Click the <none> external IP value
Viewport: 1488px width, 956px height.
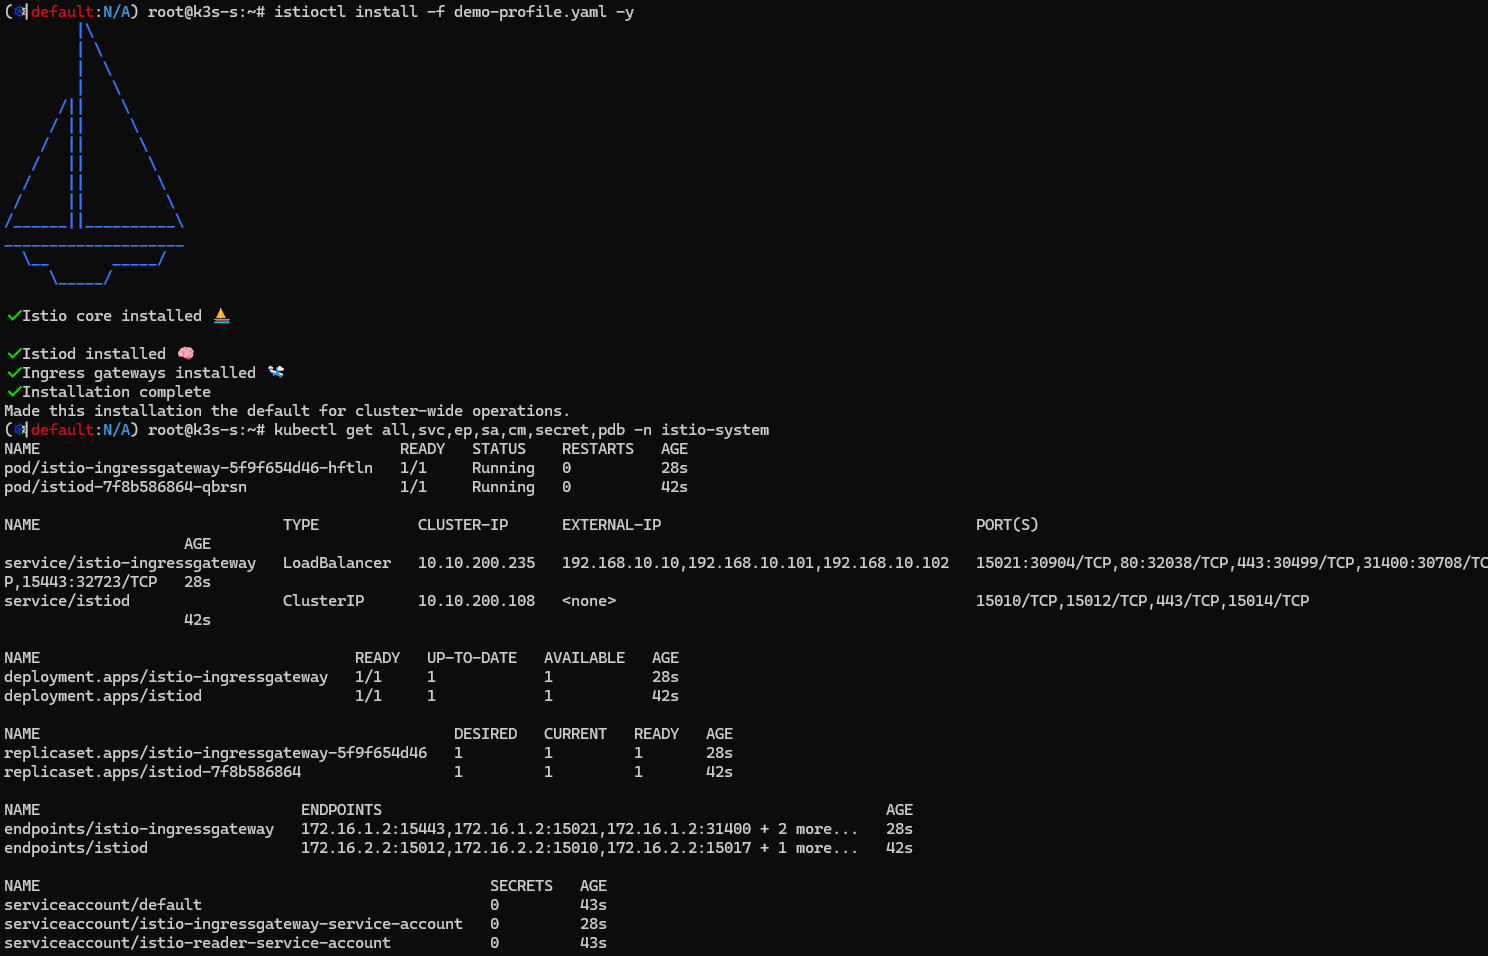point(589,601)
